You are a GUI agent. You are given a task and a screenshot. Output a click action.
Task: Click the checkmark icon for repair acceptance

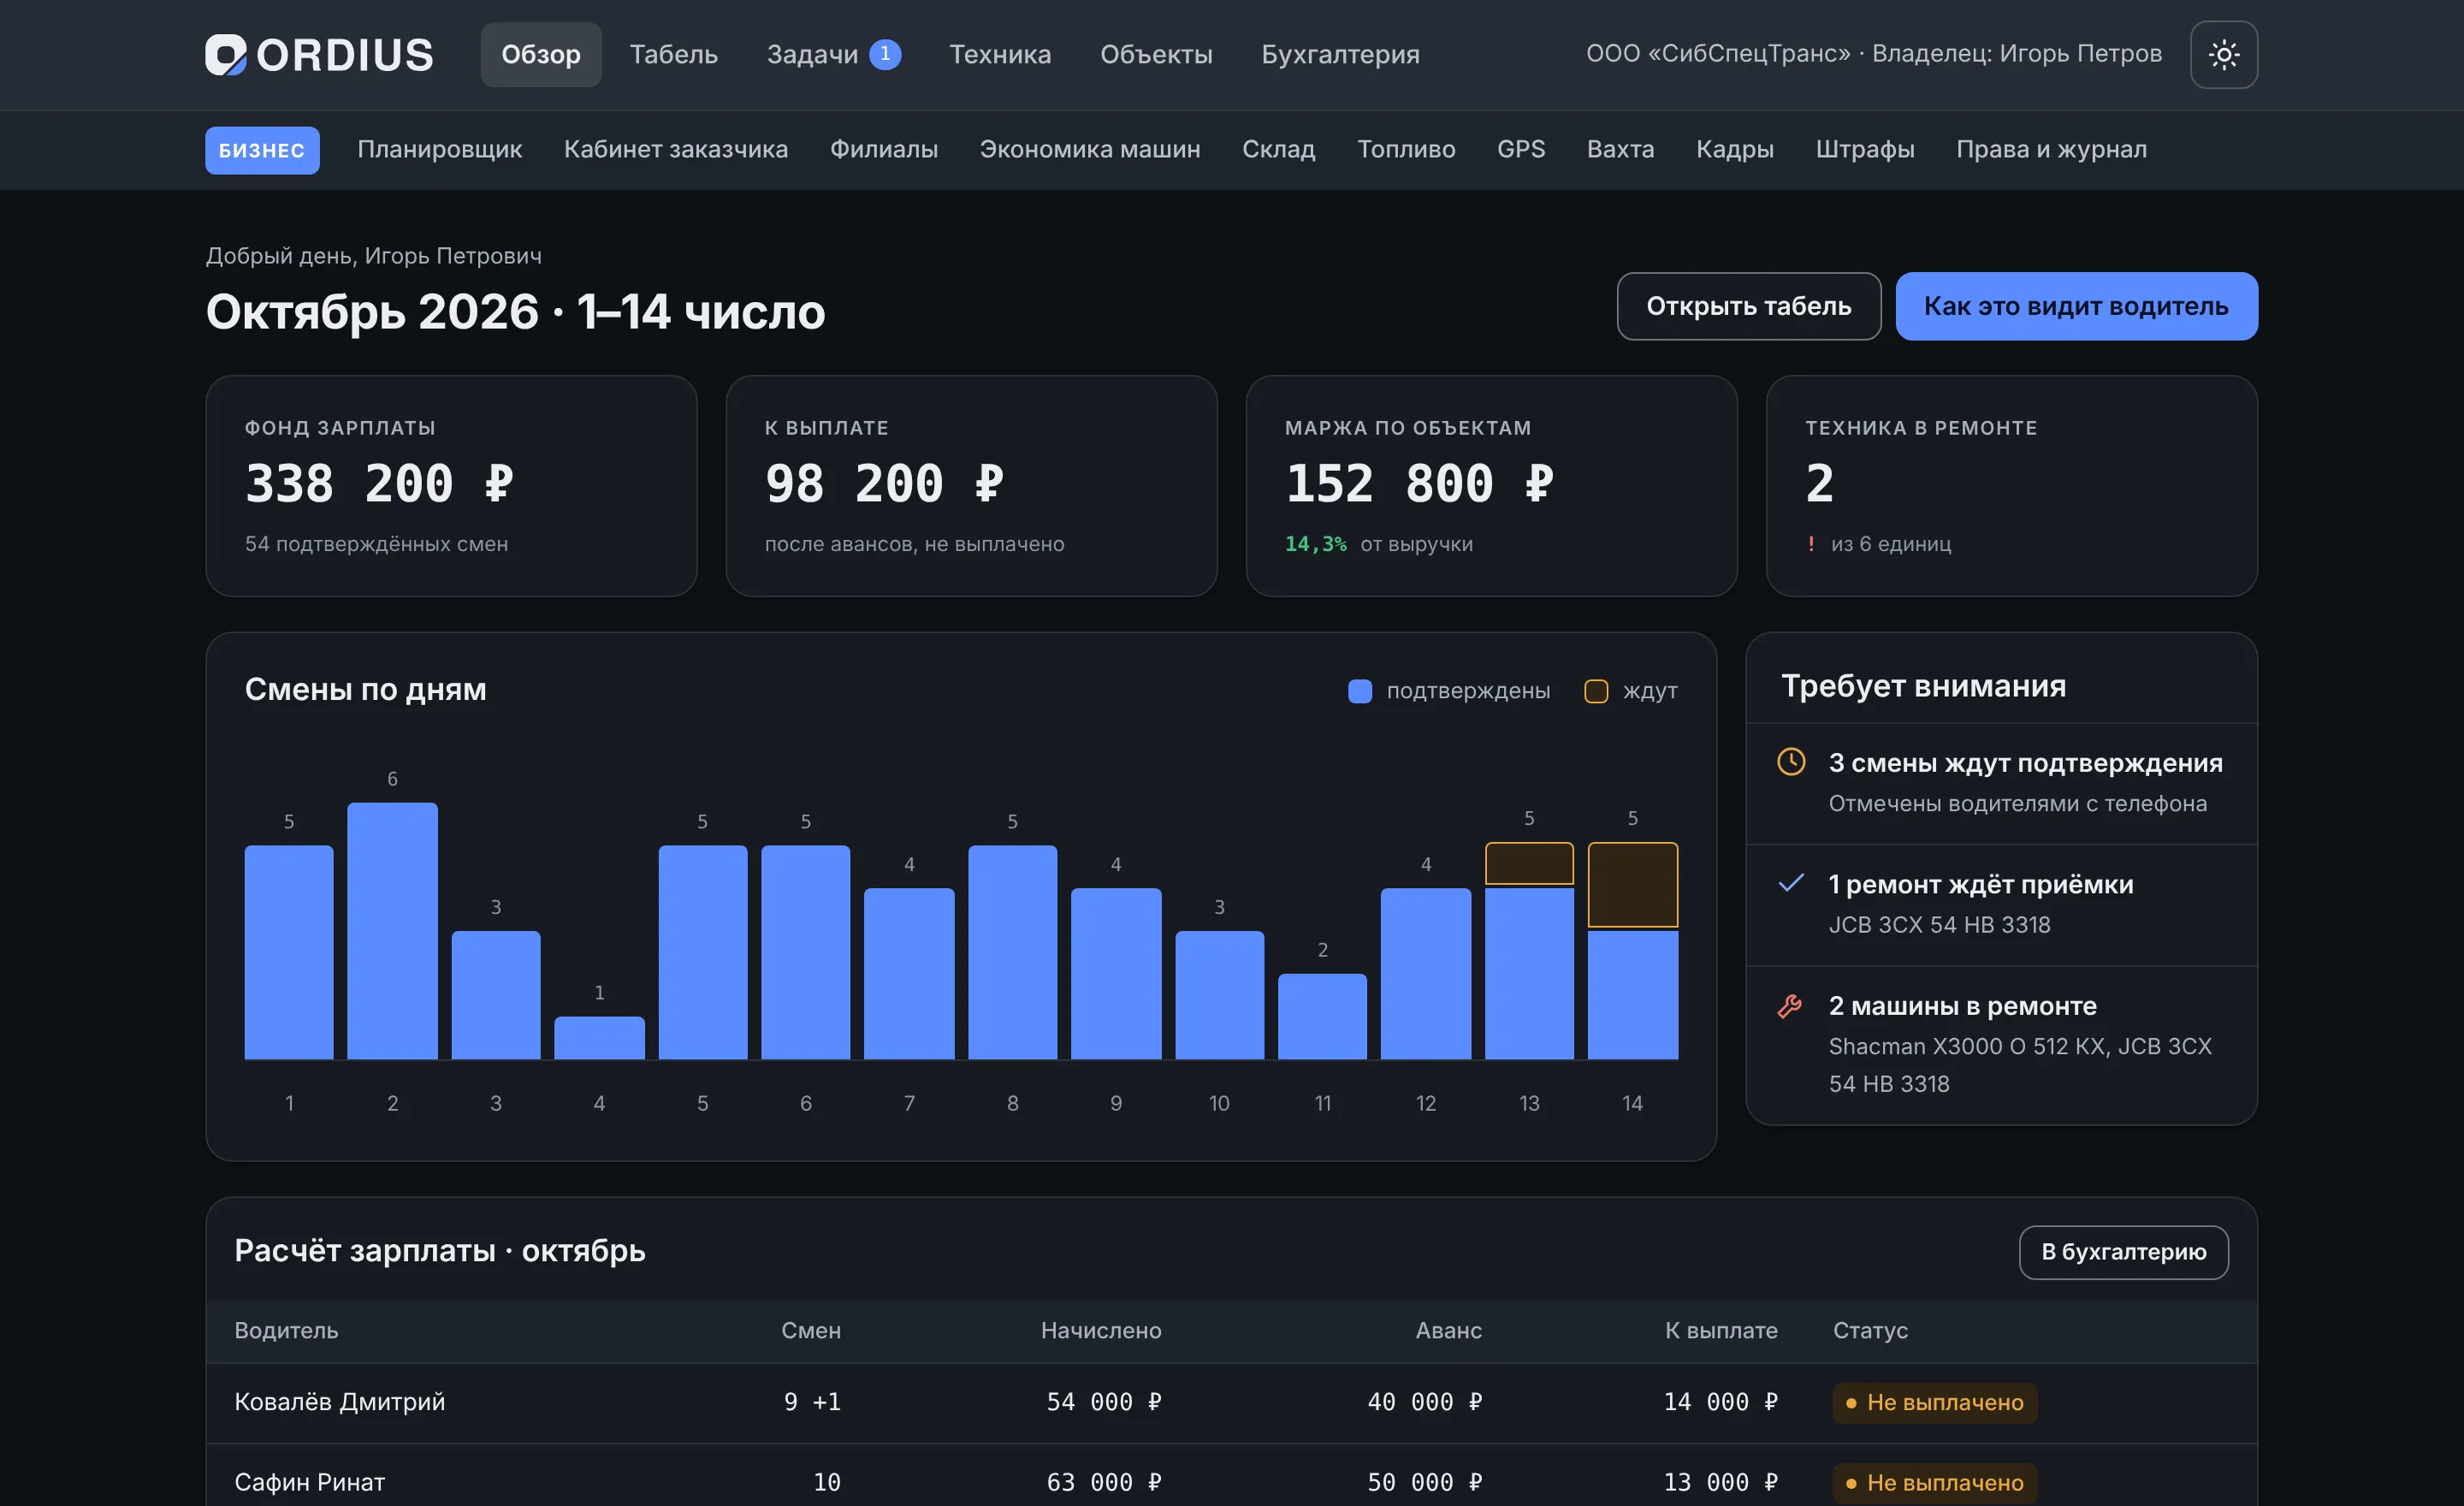[x=1790, y=883]
